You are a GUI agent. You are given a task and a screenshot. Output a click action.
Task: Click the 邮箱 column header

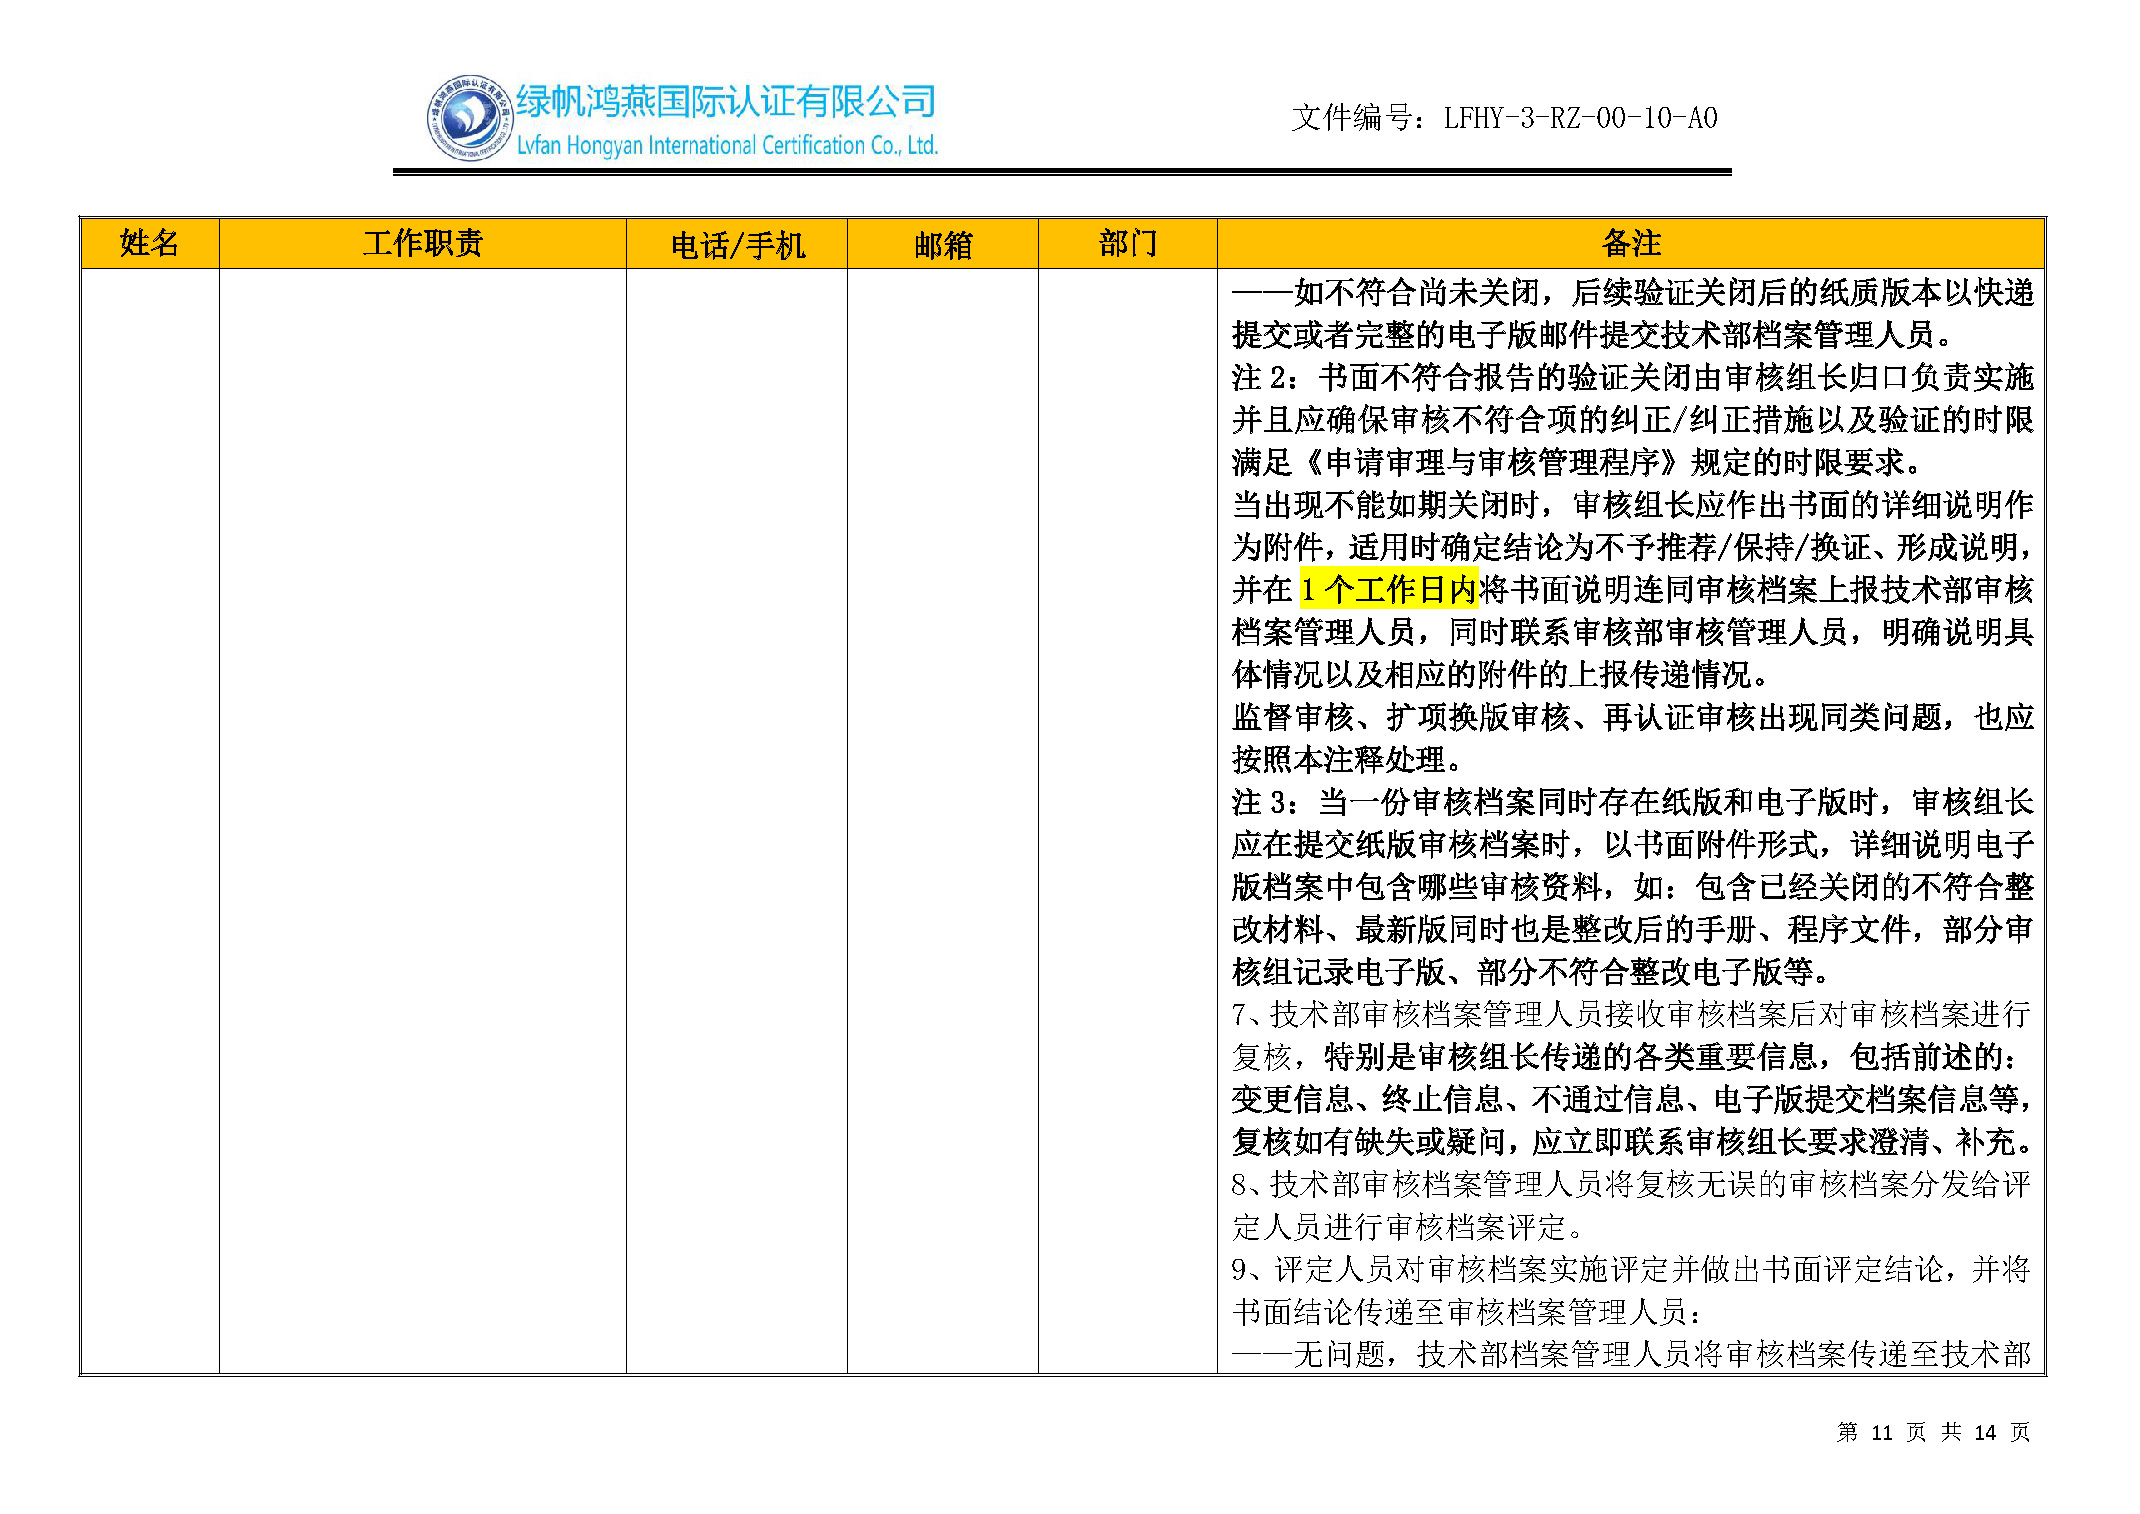(x=942, y=245)
